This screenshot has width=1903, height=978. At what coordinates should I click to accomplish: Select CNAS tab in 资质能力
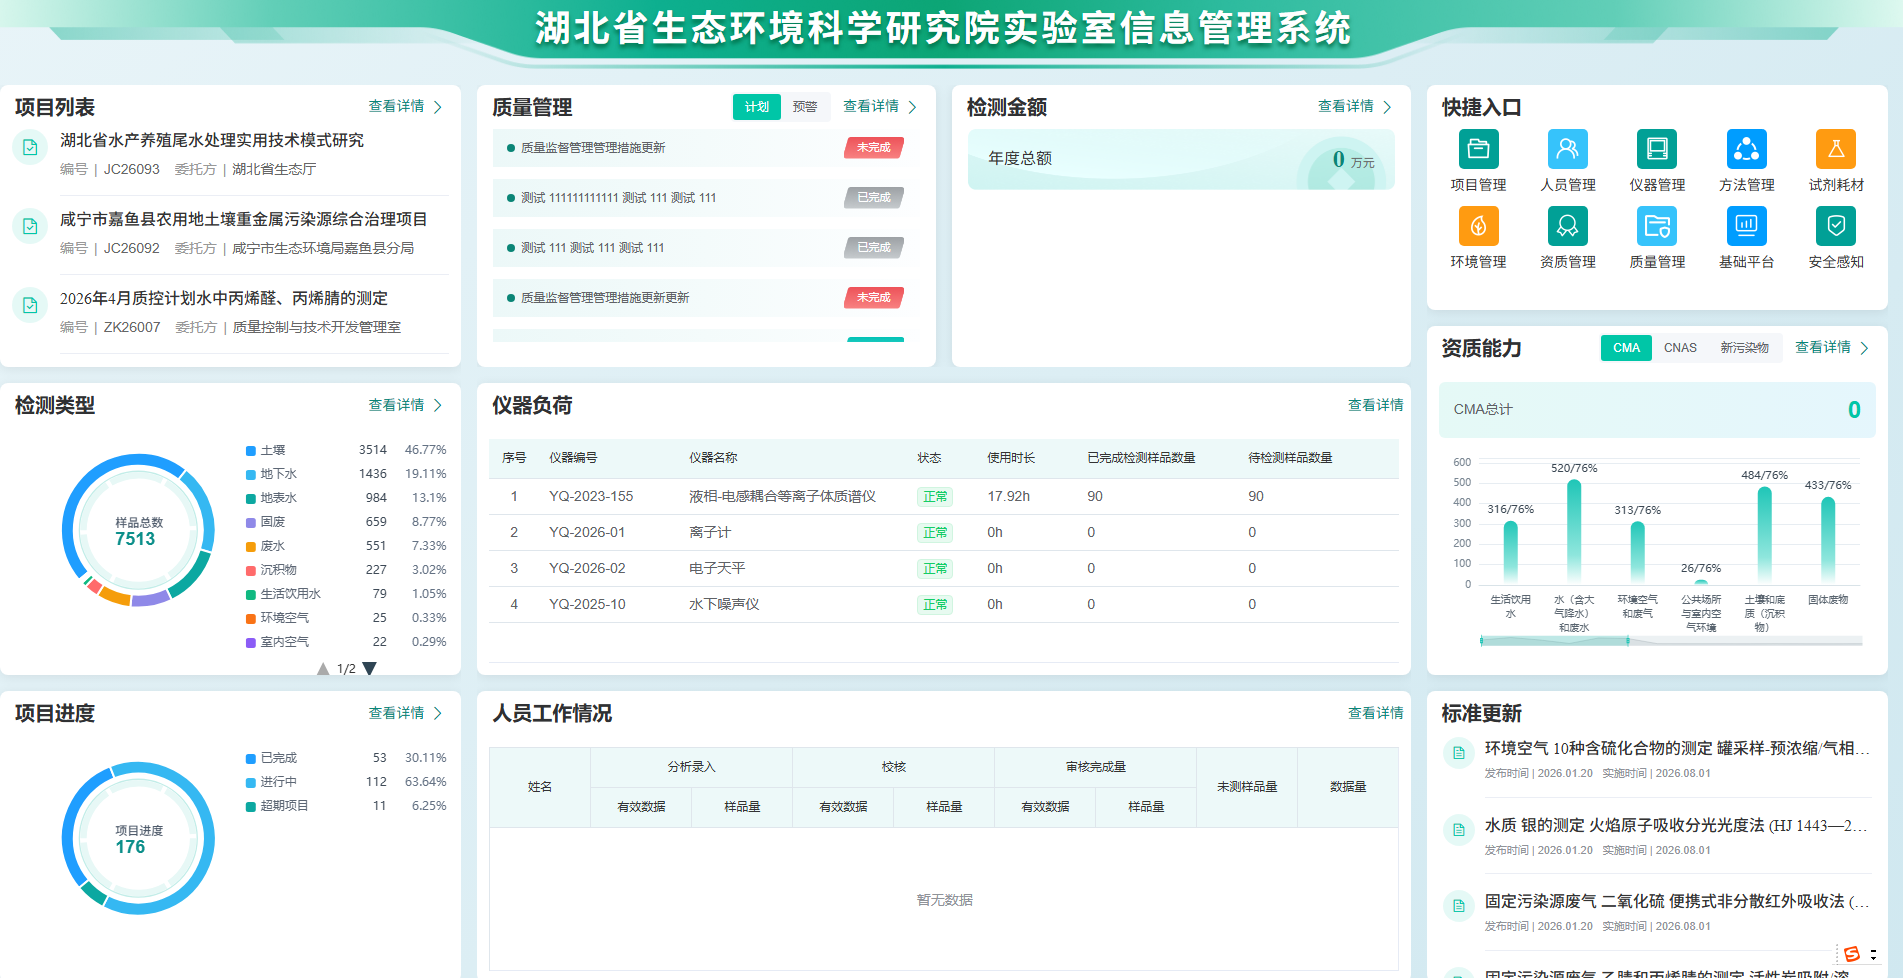[1680, 348]
